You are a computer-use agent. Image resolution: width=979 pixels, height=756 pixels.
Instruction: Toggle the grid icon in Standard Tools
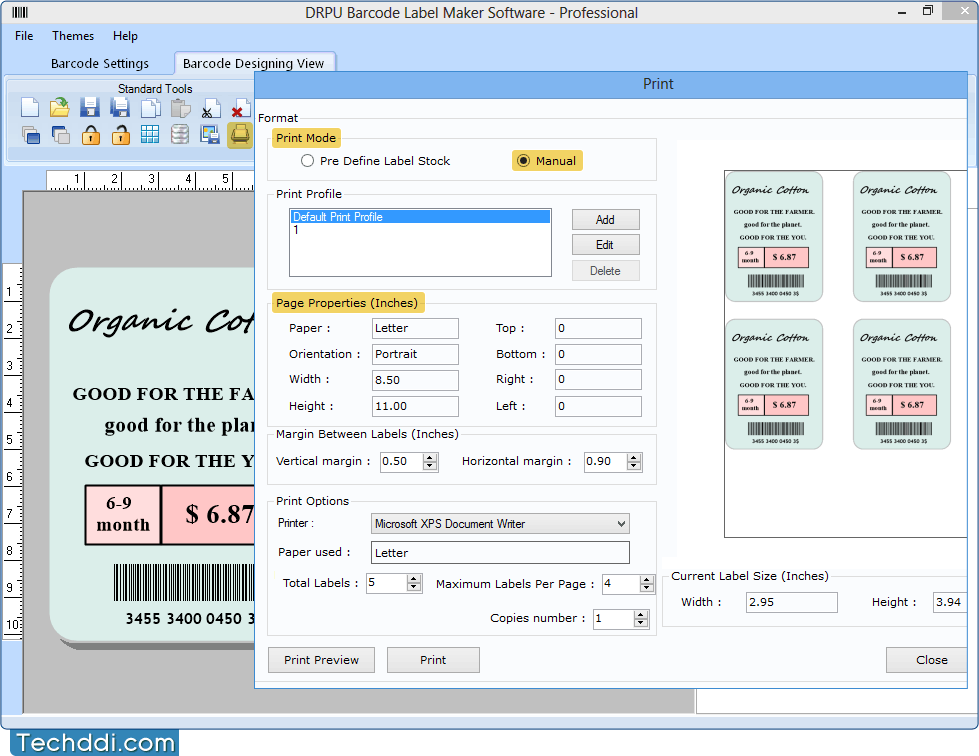pos(150,134)
